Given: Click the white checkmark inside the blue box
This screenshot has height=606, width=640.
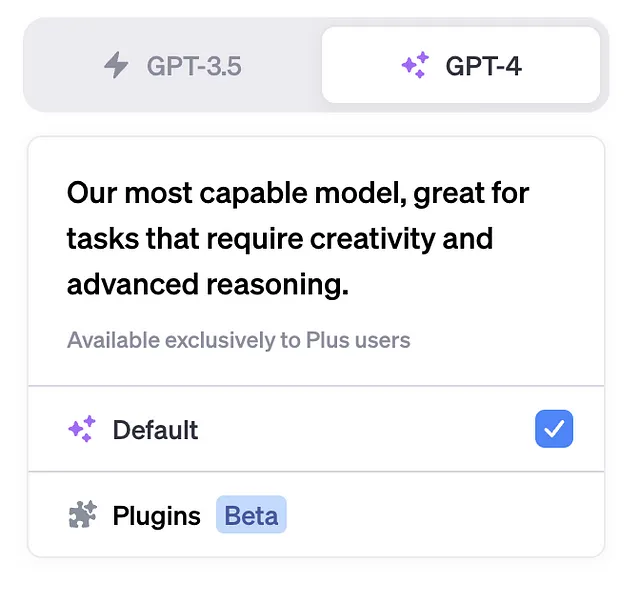Looking at the screenshot, I should tap(554, 429).
